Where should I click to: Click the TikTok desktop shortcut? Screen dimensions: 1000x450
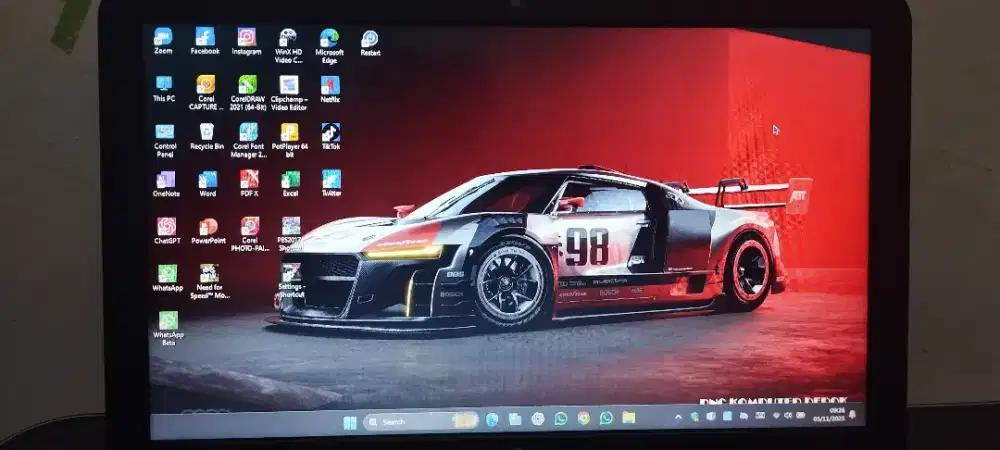pyautogui.click(x=331, y=133)
